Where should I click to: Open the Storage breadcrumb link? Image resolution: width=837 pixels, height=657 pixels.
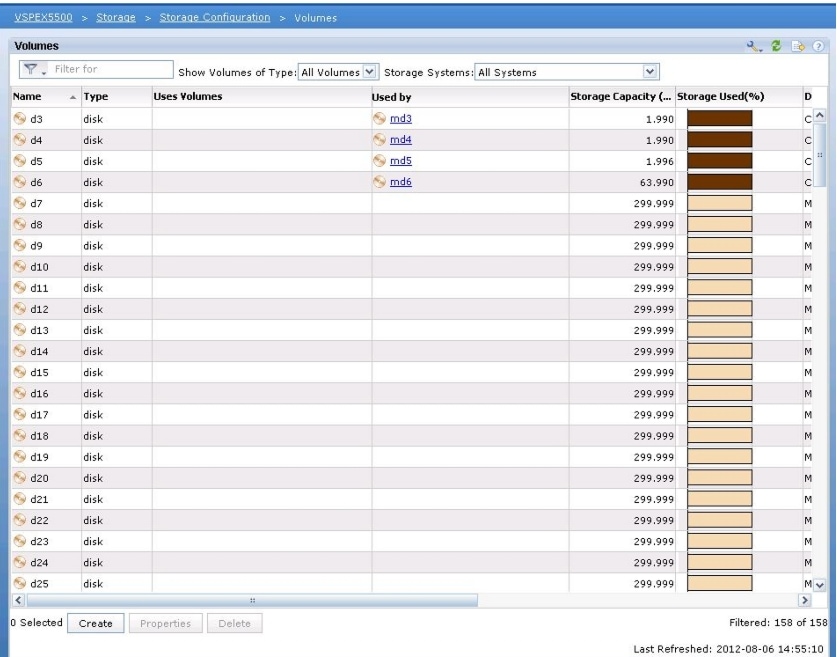point(116,17)
